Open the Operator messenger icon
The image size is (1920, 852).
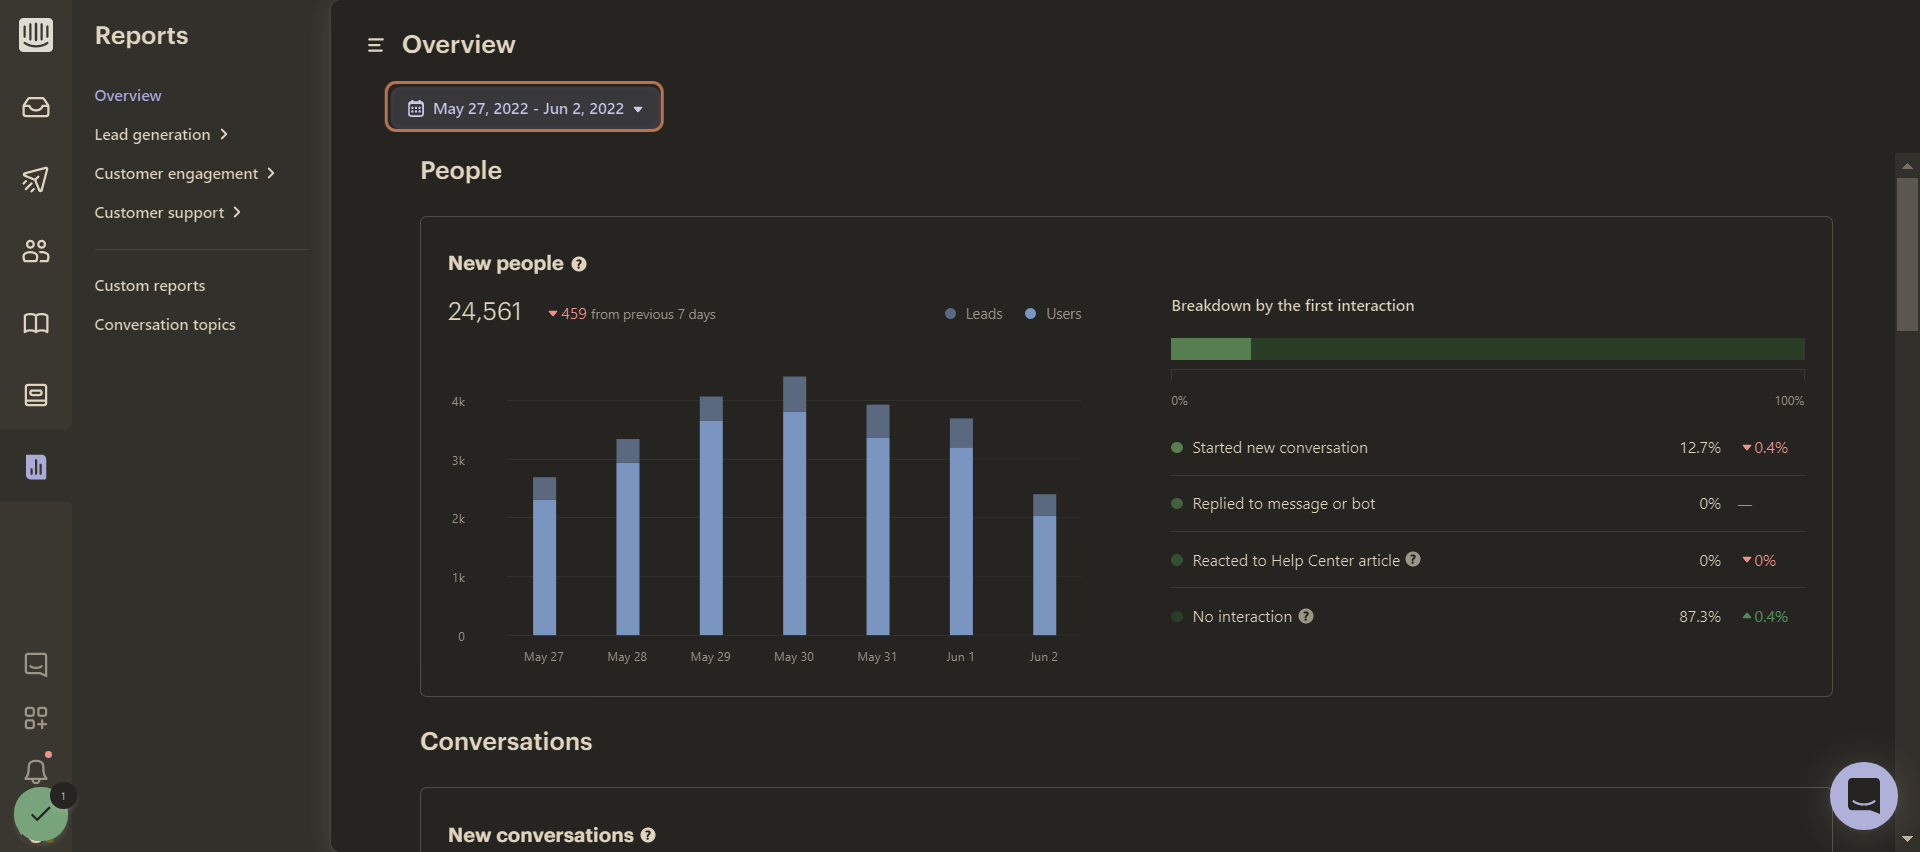tap(36, 395)
